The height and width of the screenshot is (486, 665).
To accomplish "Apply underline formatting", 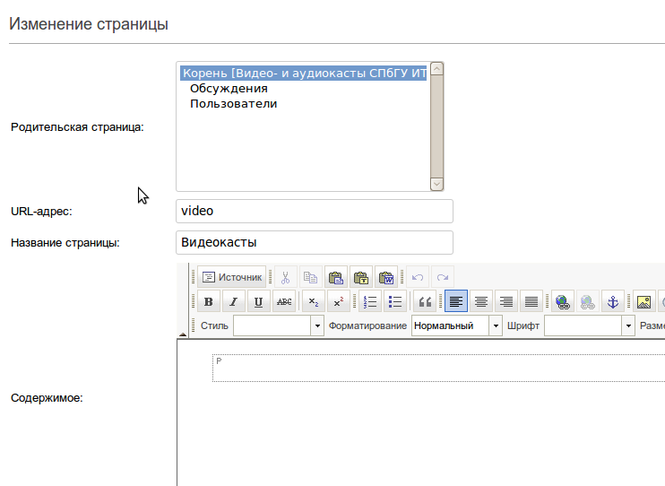I will 258,301.
